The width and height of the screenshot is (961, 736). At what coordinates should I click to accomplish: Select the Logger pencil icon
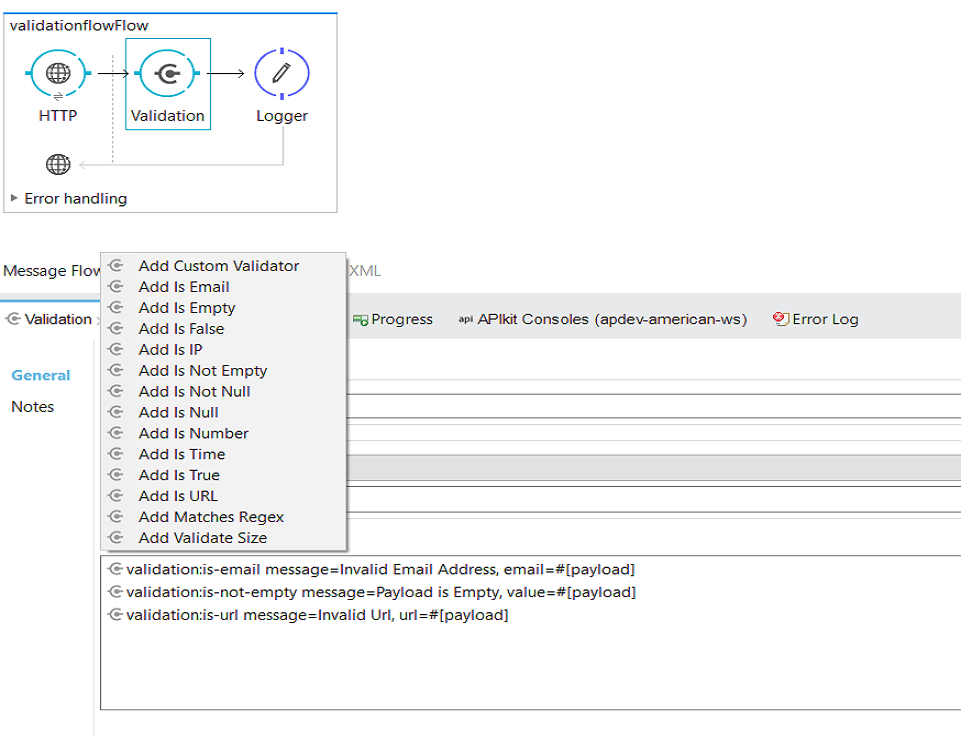(282, 73)
